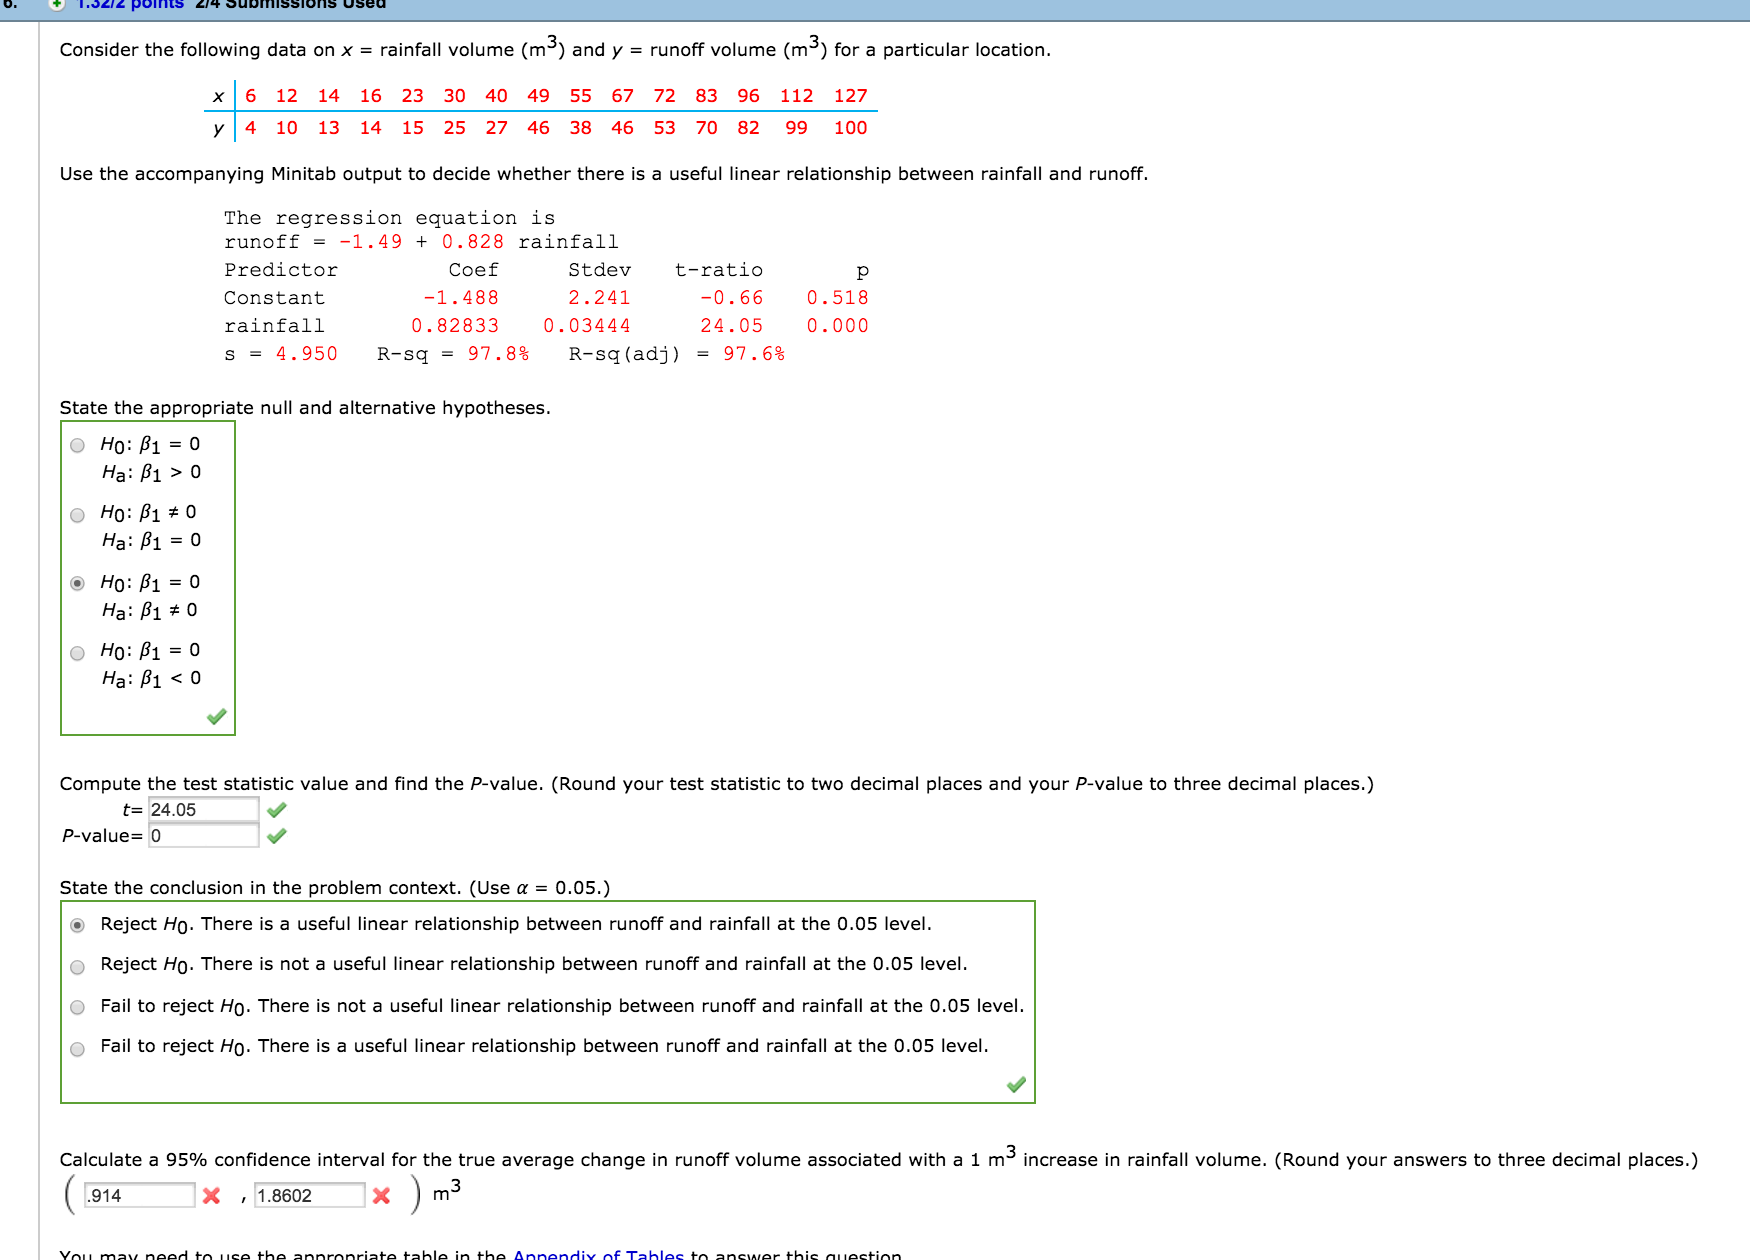Select option with H0: β1 ≠ 0
This screenshot has width=1750, height=1260.
[78, 516]
